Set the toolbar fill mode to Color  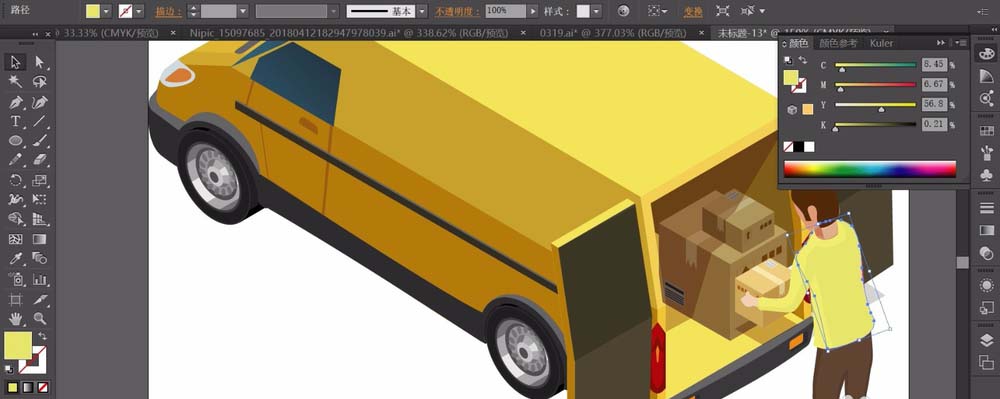[12, 387]
